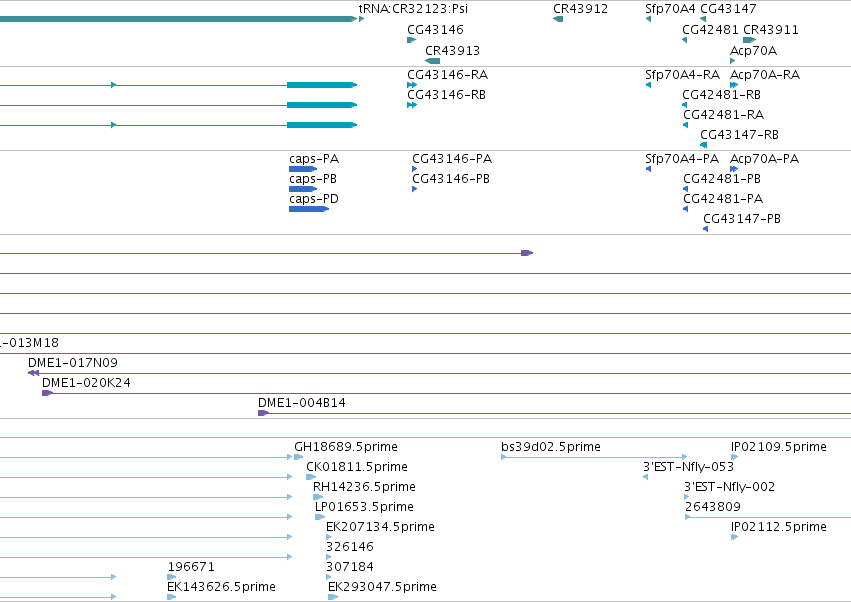Select the Sfp70A4-PA protein label
851x602 pixels.
click(682, 159)
